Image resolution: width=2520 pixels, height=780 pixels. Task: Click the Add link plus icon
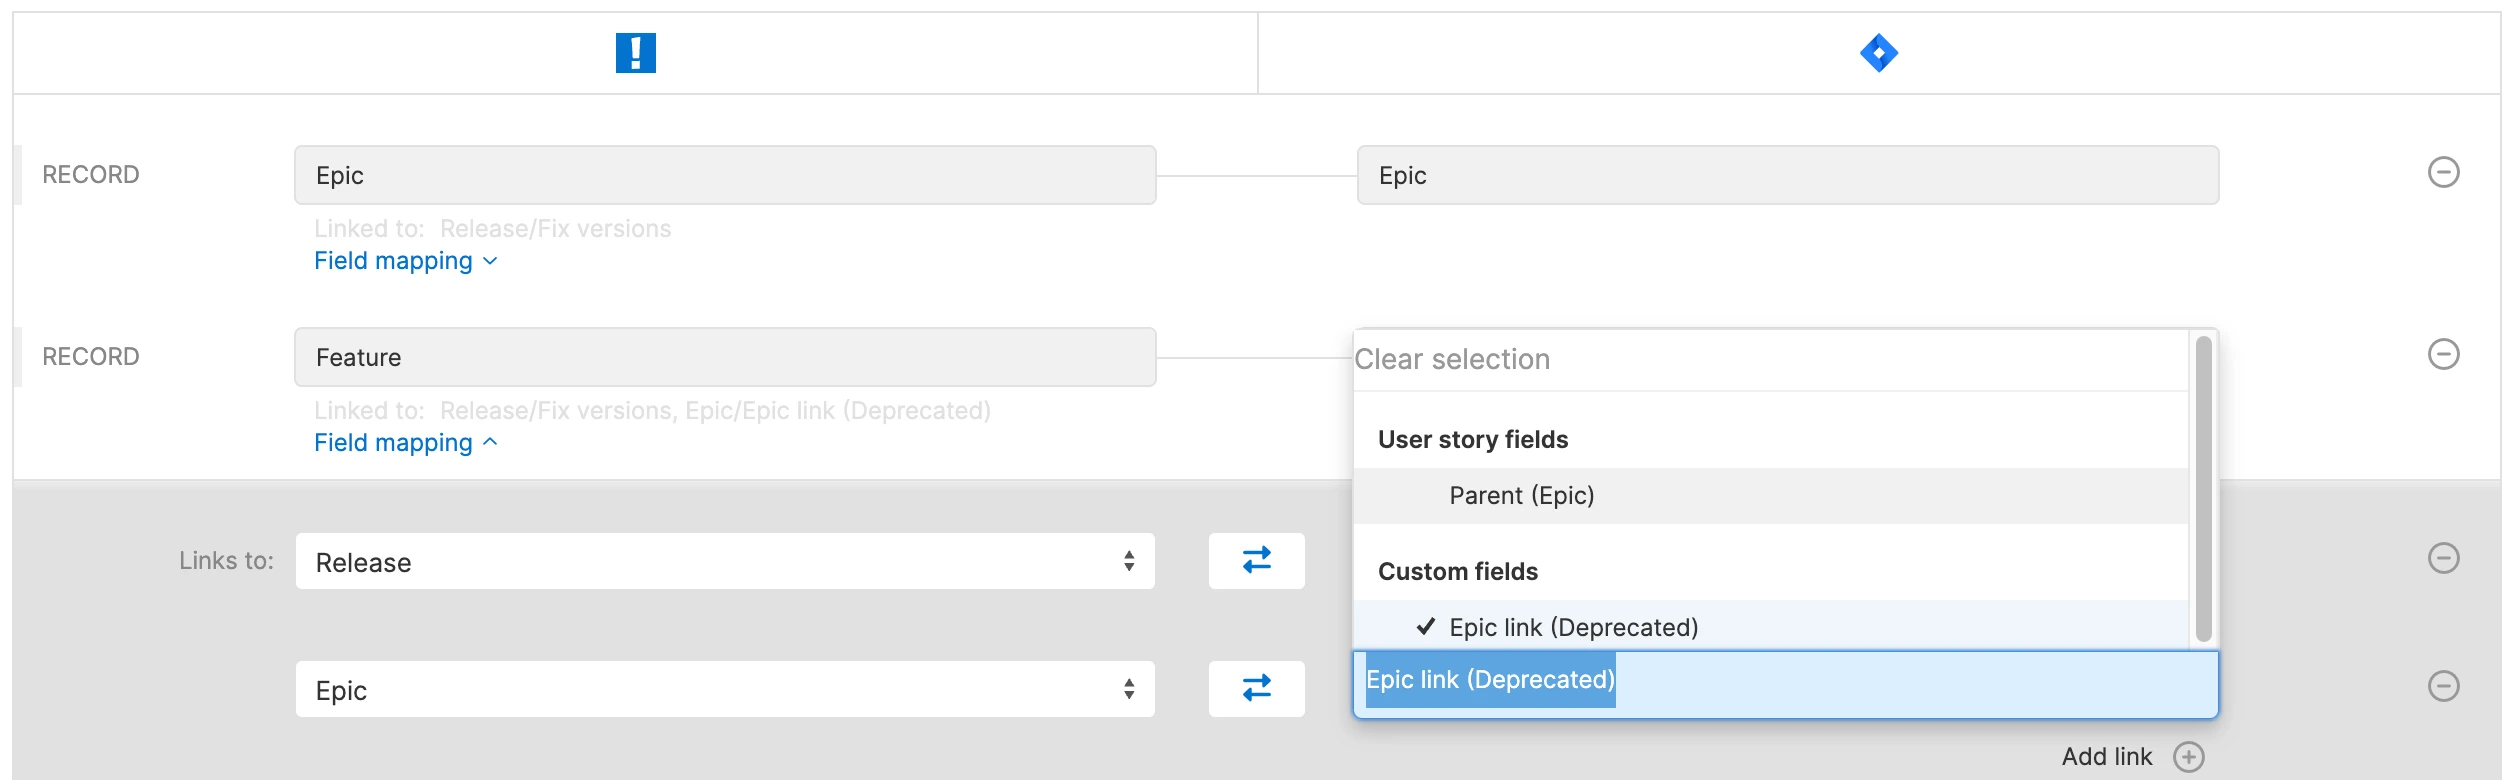coord(2188,757)
